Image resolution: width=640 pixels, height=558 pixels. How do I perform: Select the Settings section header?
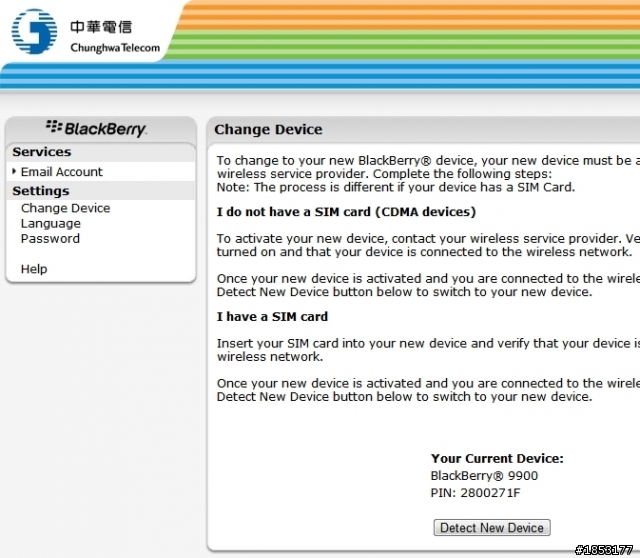pos(41,191)
